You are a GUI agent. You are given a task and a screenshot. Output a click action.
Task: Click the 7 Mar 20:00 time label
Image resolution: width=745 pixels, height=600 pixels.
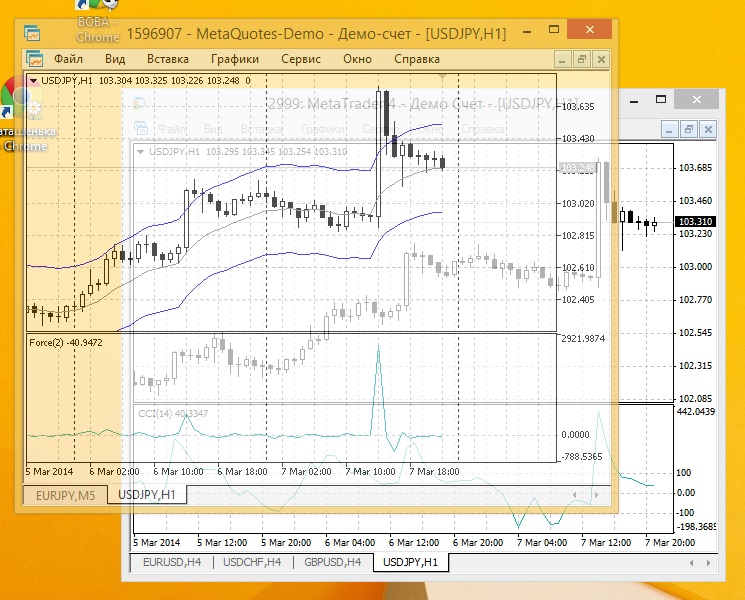click(670, 543)
